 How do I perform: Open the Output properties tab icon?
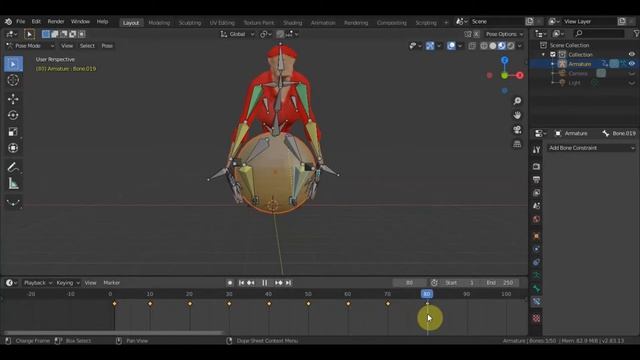(x=536, y=180)
